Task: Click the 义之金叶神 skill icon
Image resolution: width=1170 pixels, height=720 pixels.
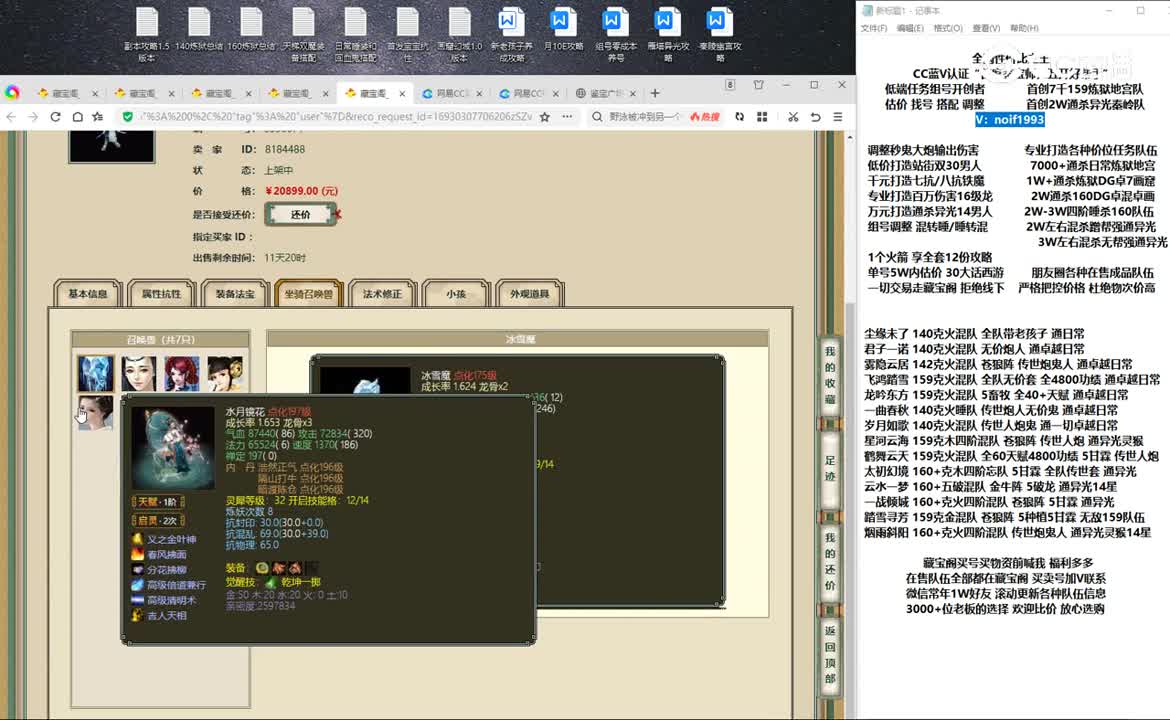Action: click(137, 539)
